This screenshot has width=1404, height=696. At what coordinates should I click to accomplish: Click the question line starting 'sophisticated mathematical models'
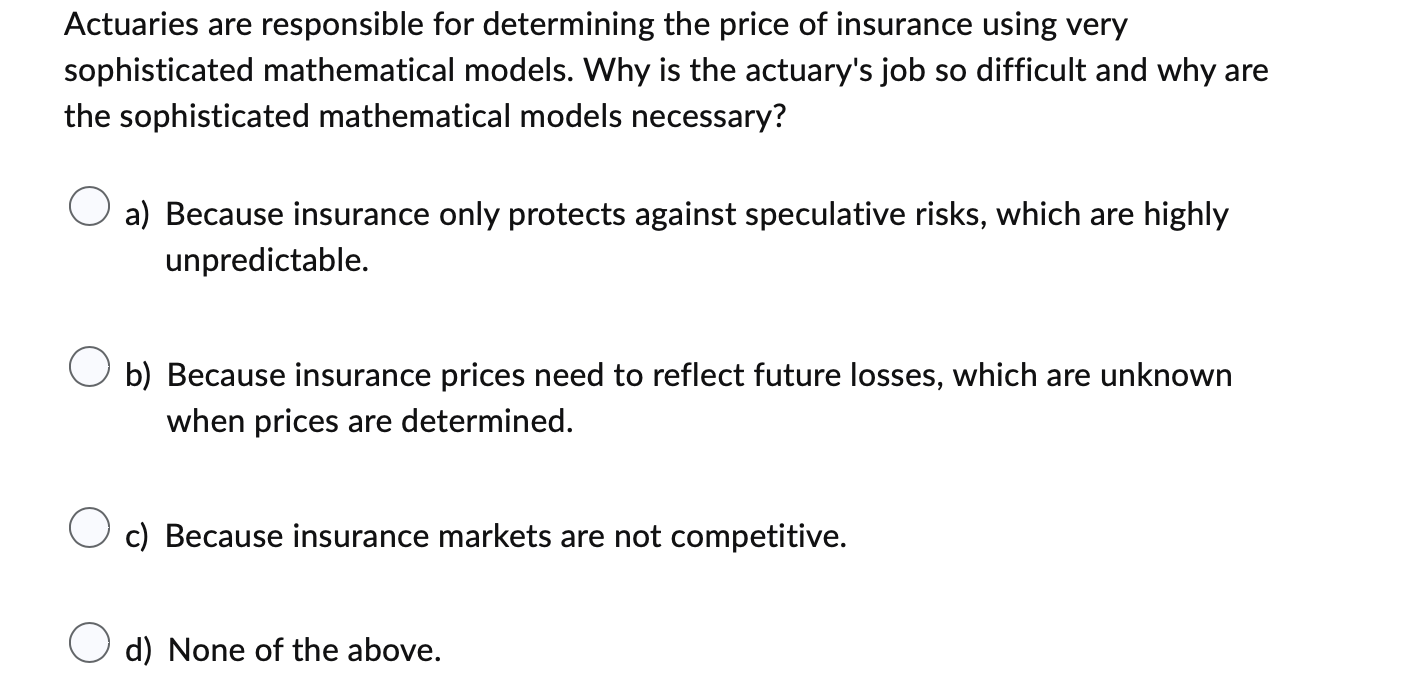(666, 72)
